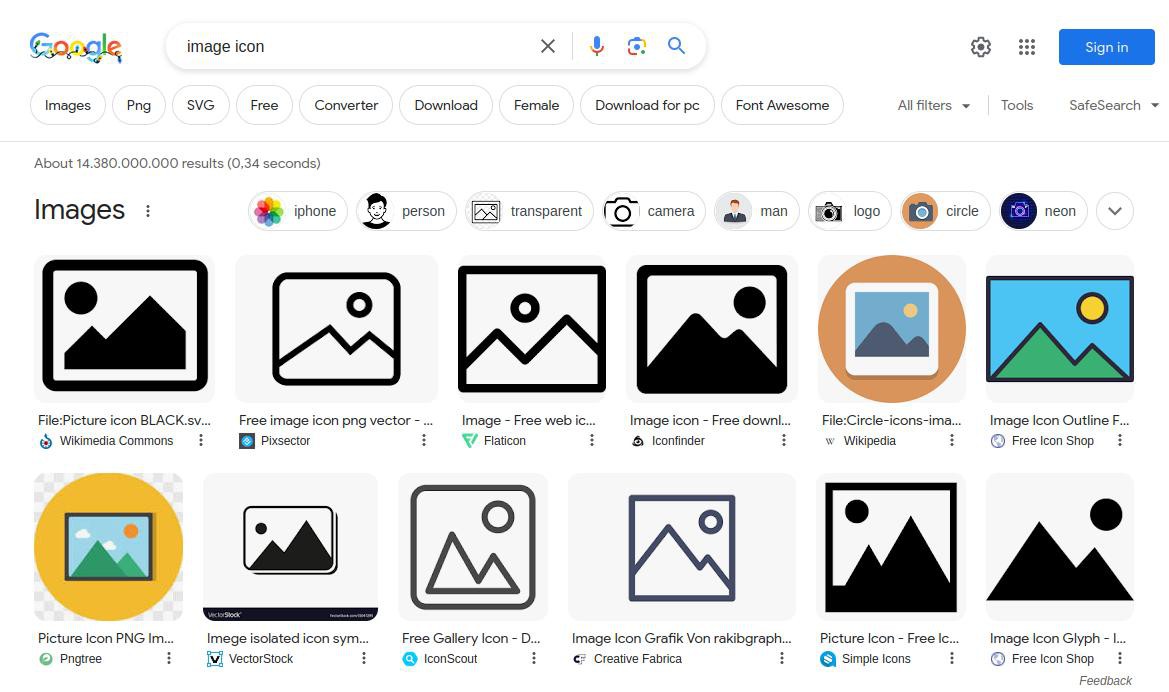Image resolution: width=1169 pixels, height=692 pixels.
Task: Switch to the Images filter tab
Action: tap(68, 105)
